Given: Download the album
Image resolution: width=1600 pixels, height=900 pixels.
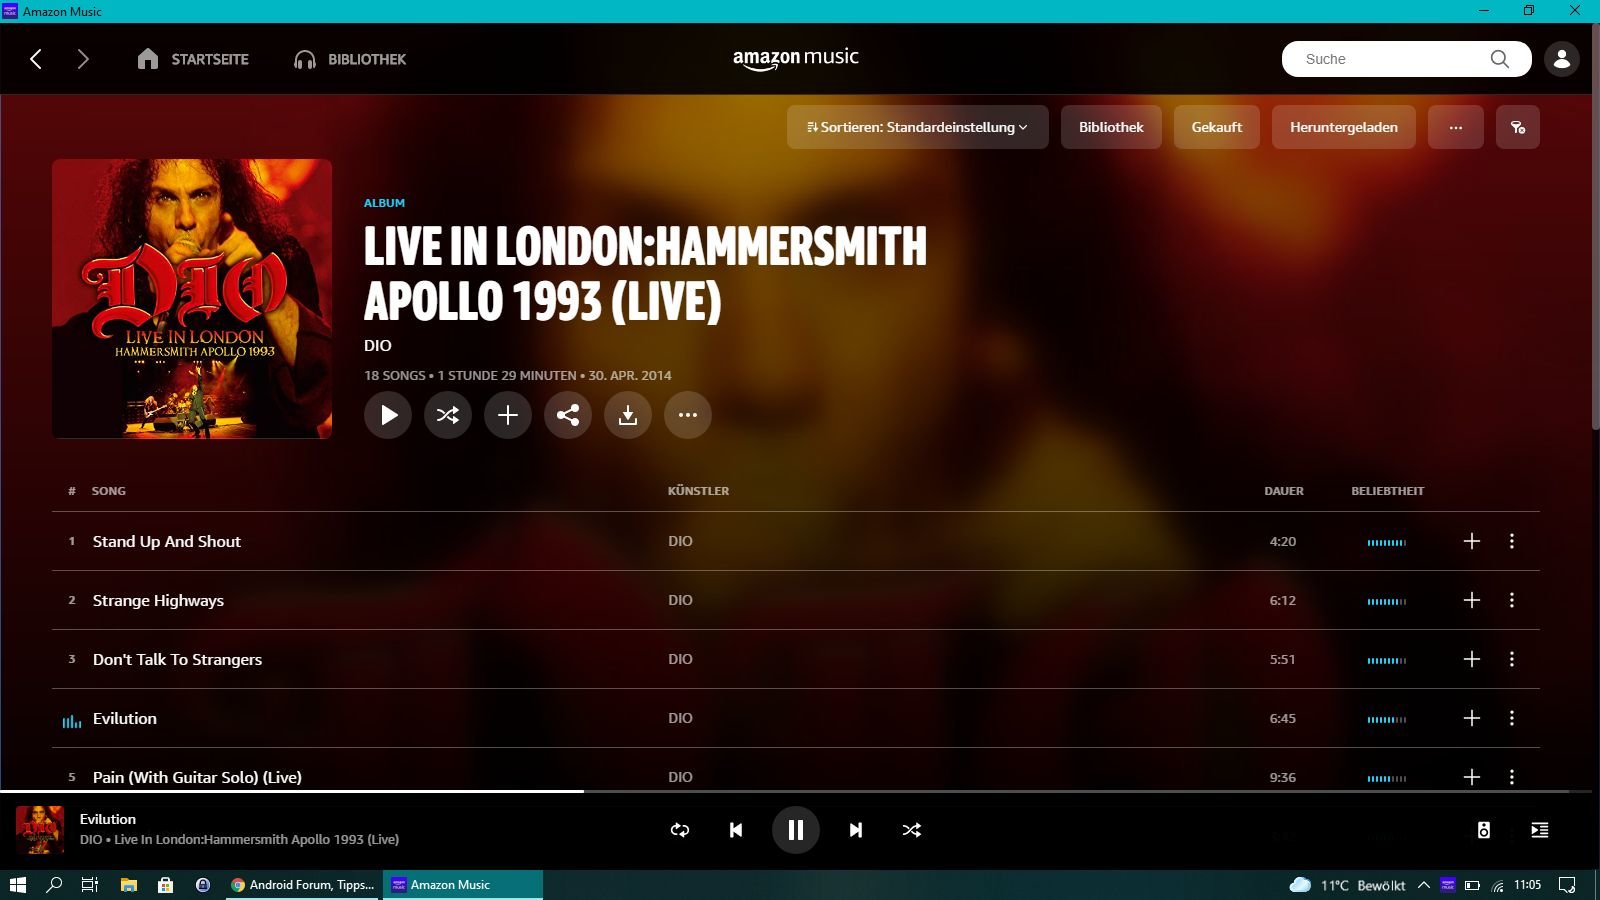Looking at the screenshot, I should (x=628, y=415).
